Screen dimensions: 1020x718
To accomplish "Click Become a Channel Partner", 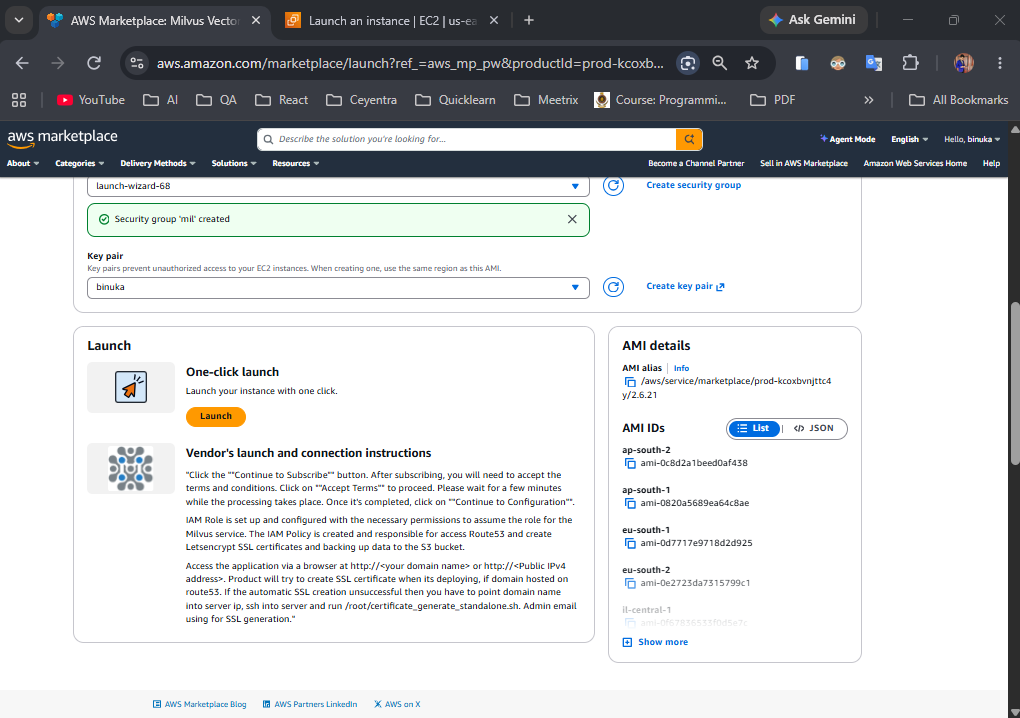I will pyautogui.click(x=695, y=163).
